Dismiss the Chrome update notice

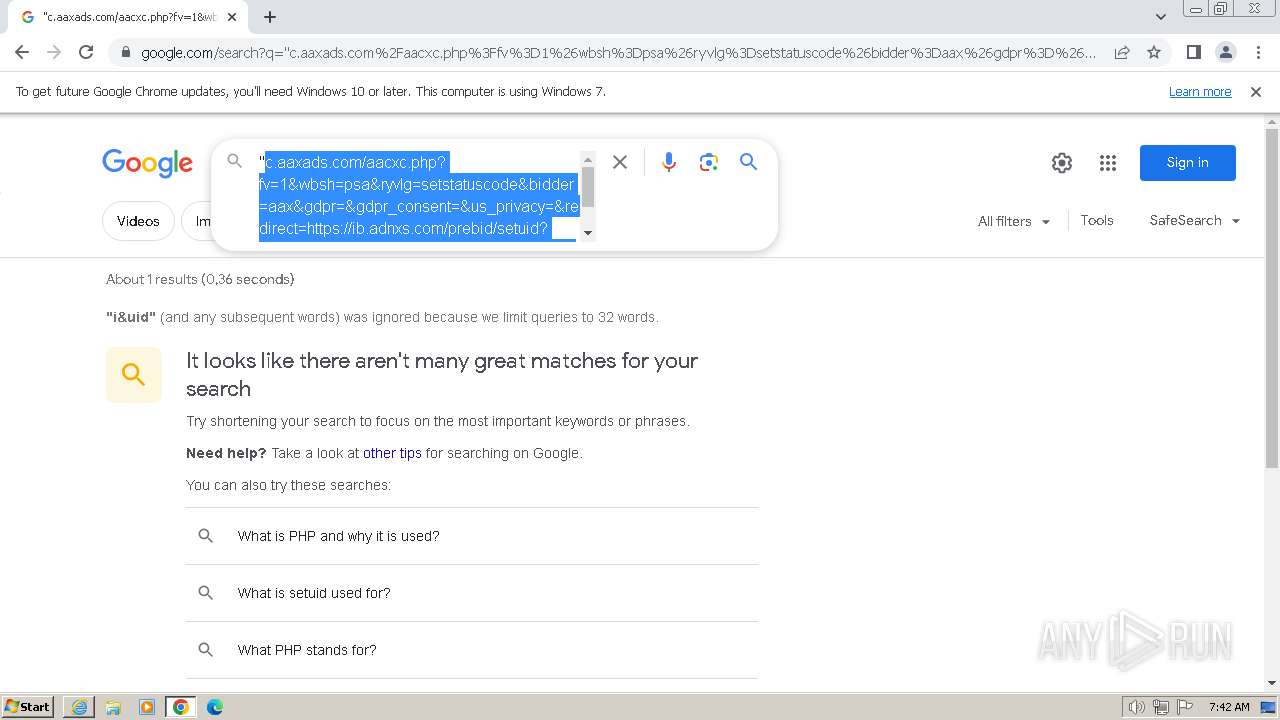click(x=1256, y=91)
